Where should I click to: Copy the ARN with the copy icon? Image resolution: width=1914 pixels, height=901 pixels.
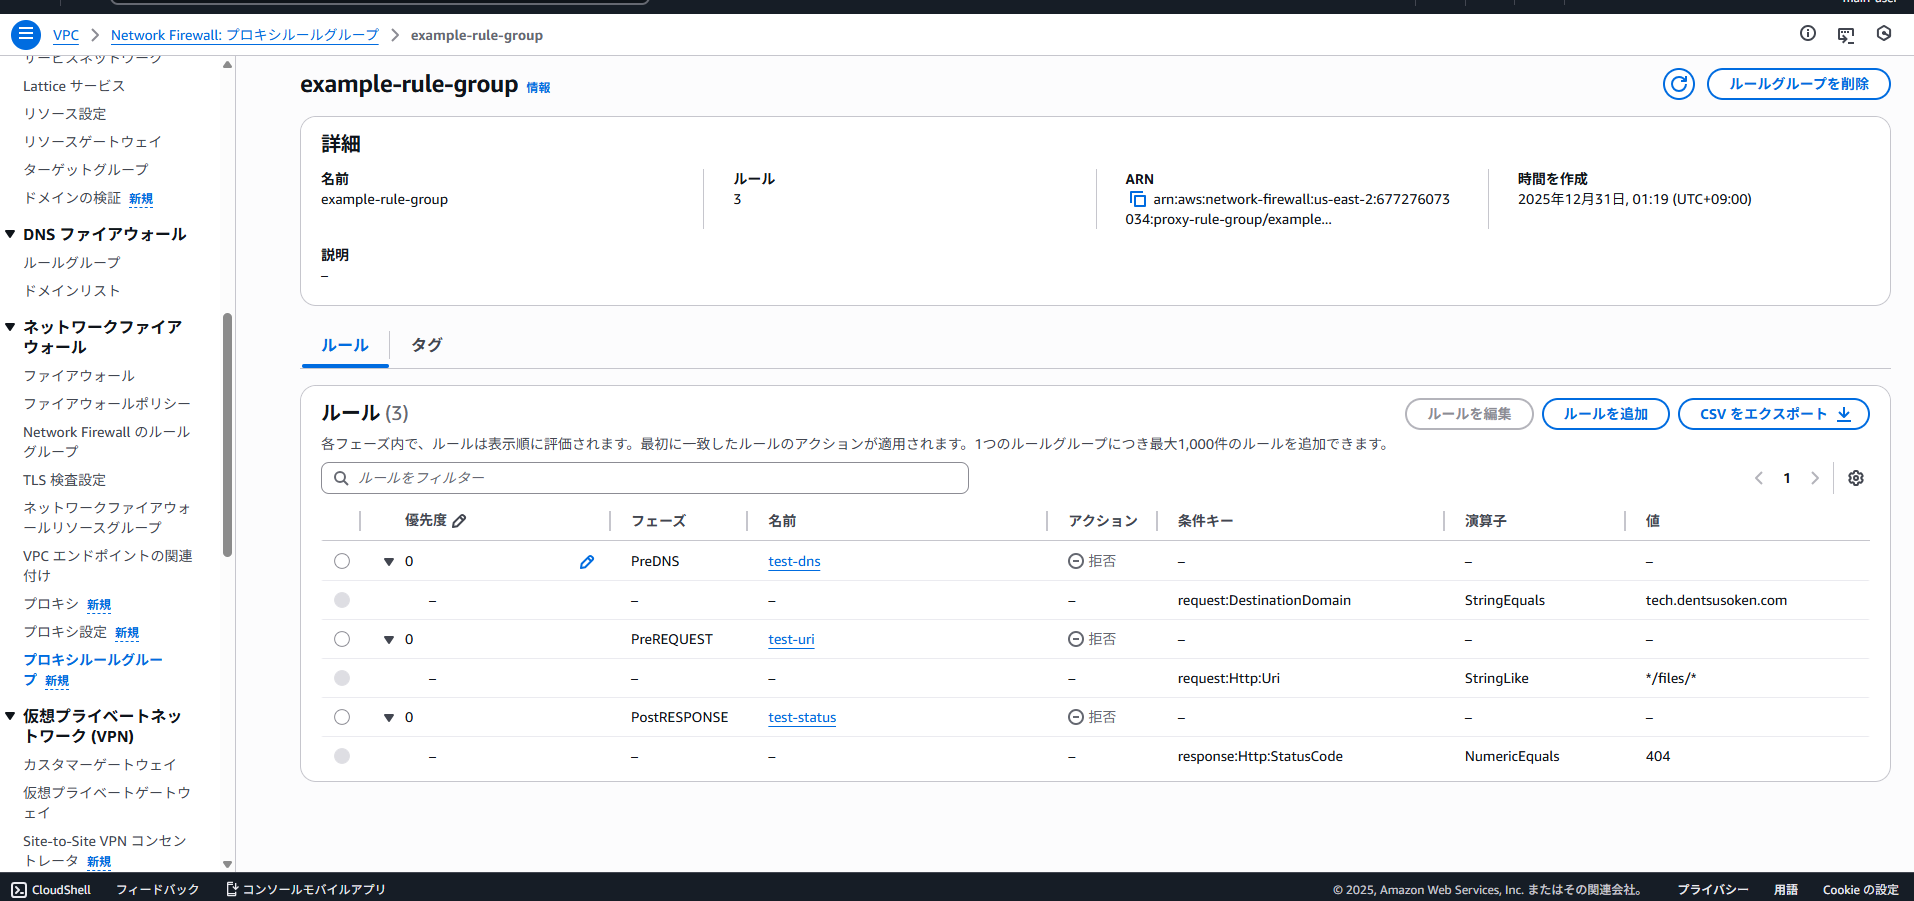(x=1137, y=199)
